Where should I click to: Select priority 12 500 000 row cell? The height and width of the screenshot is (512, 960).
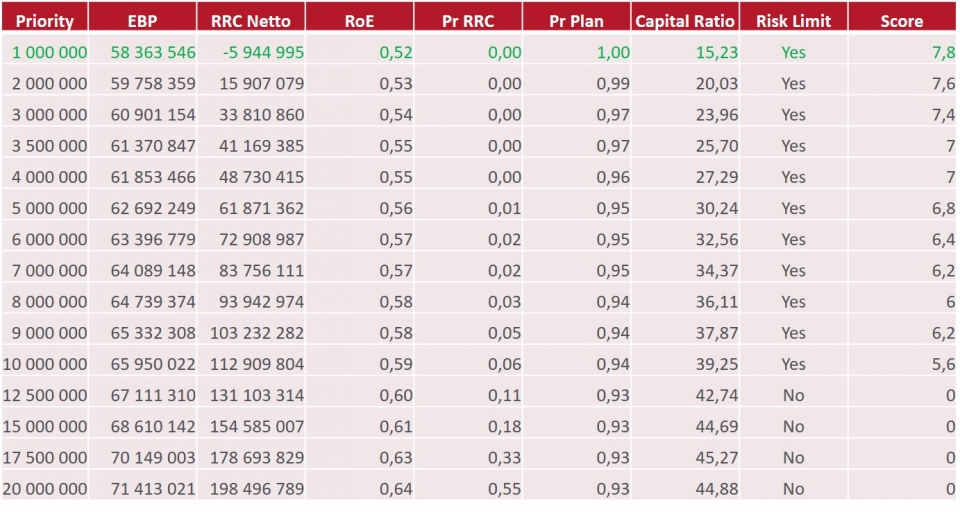point(49,395)
